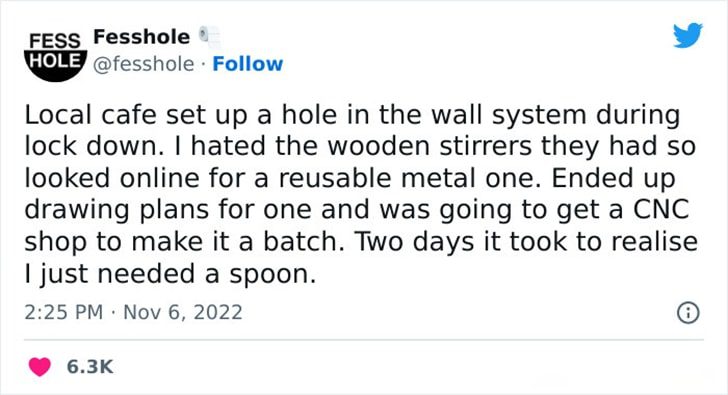Click the Fesshole display name
Image resolution: width=728 pixels, height=395 pixels.
point(142,37)
